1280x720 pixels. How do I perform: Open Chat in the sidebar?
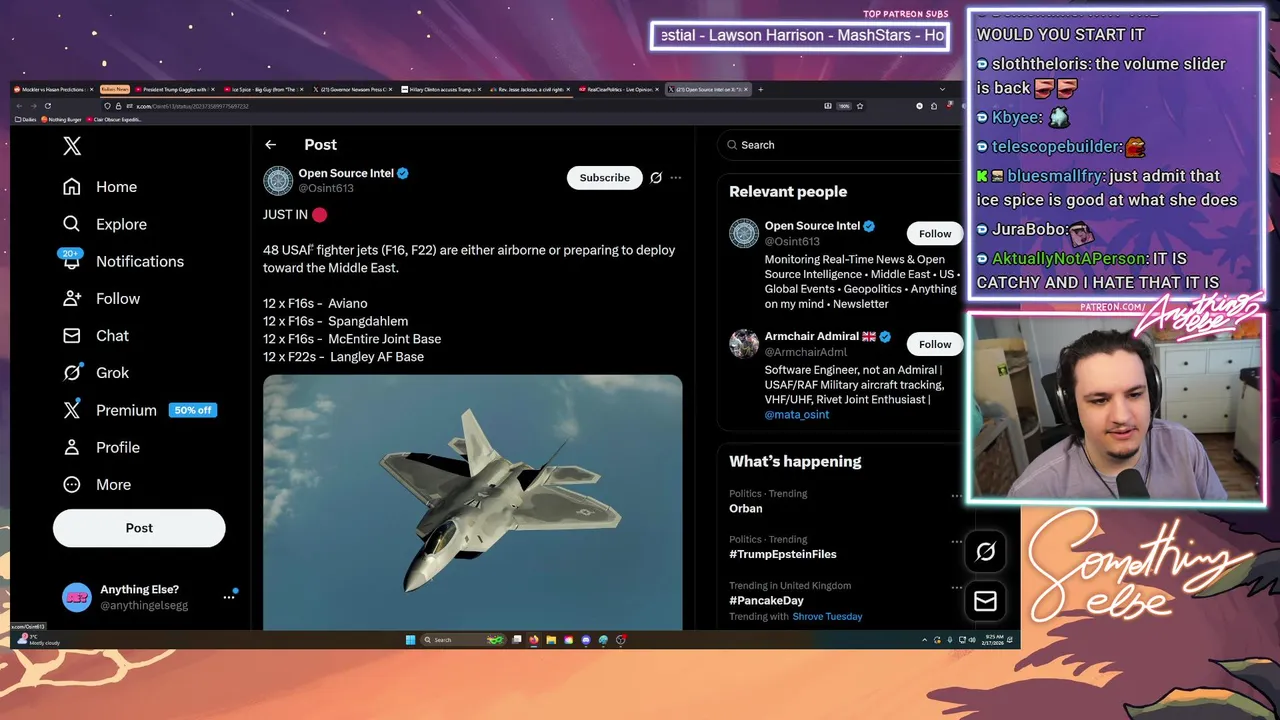(x=96, y=335)
